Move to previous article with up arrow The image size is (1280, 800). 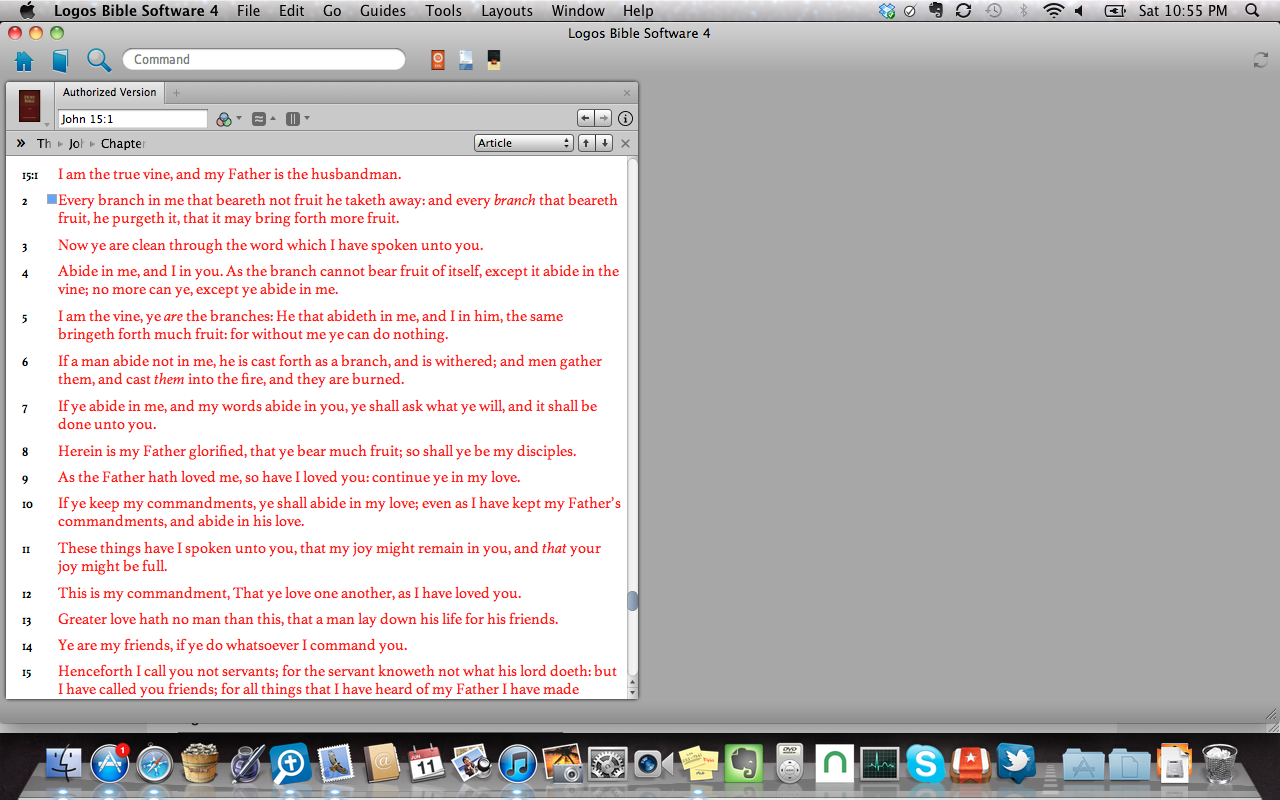point(588,143)
